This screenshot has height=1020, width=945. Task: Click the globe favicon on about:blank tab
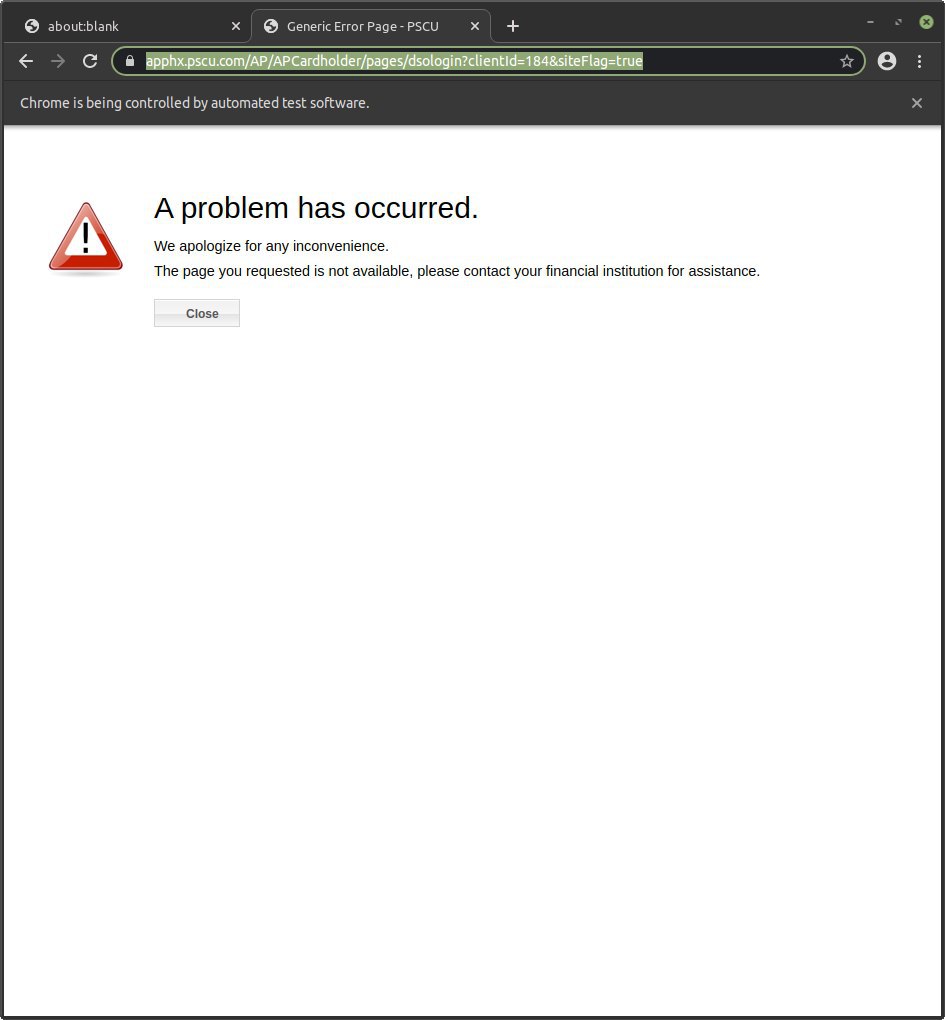coord(31,26)
